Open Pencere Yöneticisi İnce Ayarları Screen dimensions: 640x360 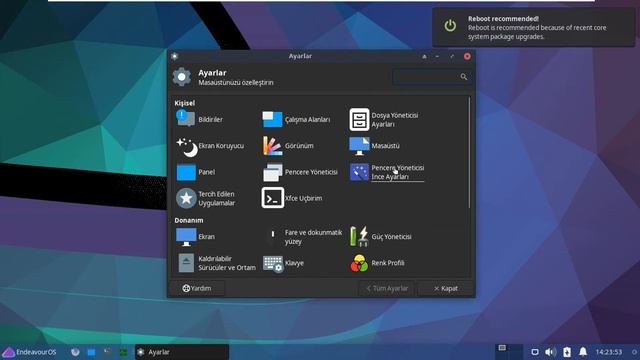[x=387, y=172]
